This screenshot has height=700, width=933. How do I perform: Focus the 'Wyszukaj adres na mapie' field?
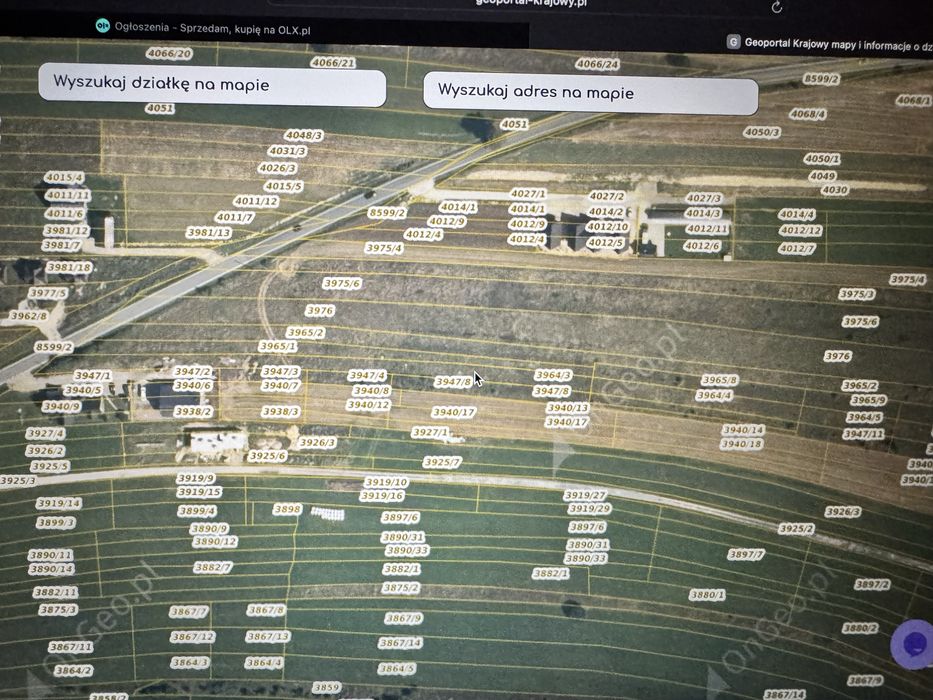click(591, 93)
